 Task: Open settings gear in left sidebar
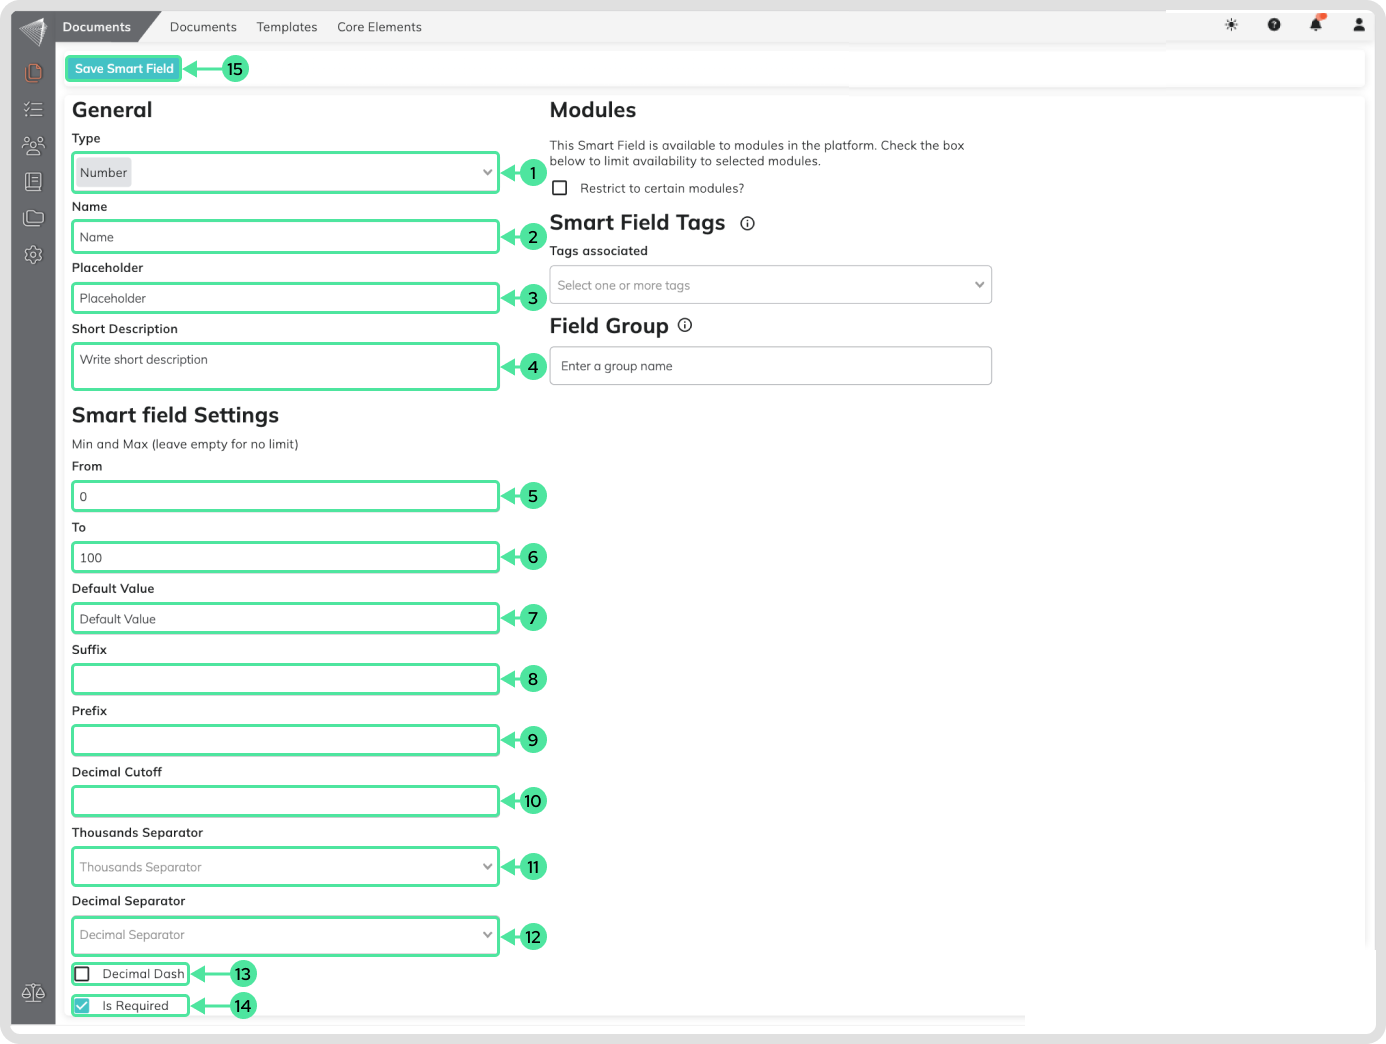point(33,255)
